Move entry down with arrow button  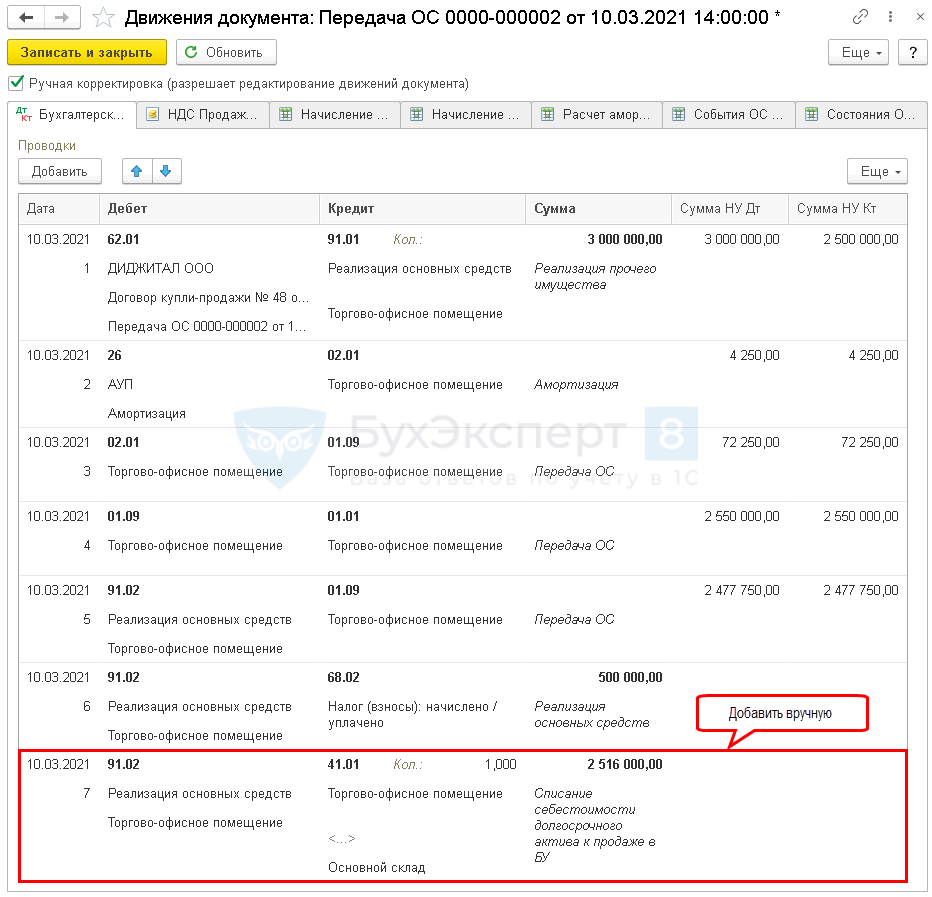[x=166, y=171]
